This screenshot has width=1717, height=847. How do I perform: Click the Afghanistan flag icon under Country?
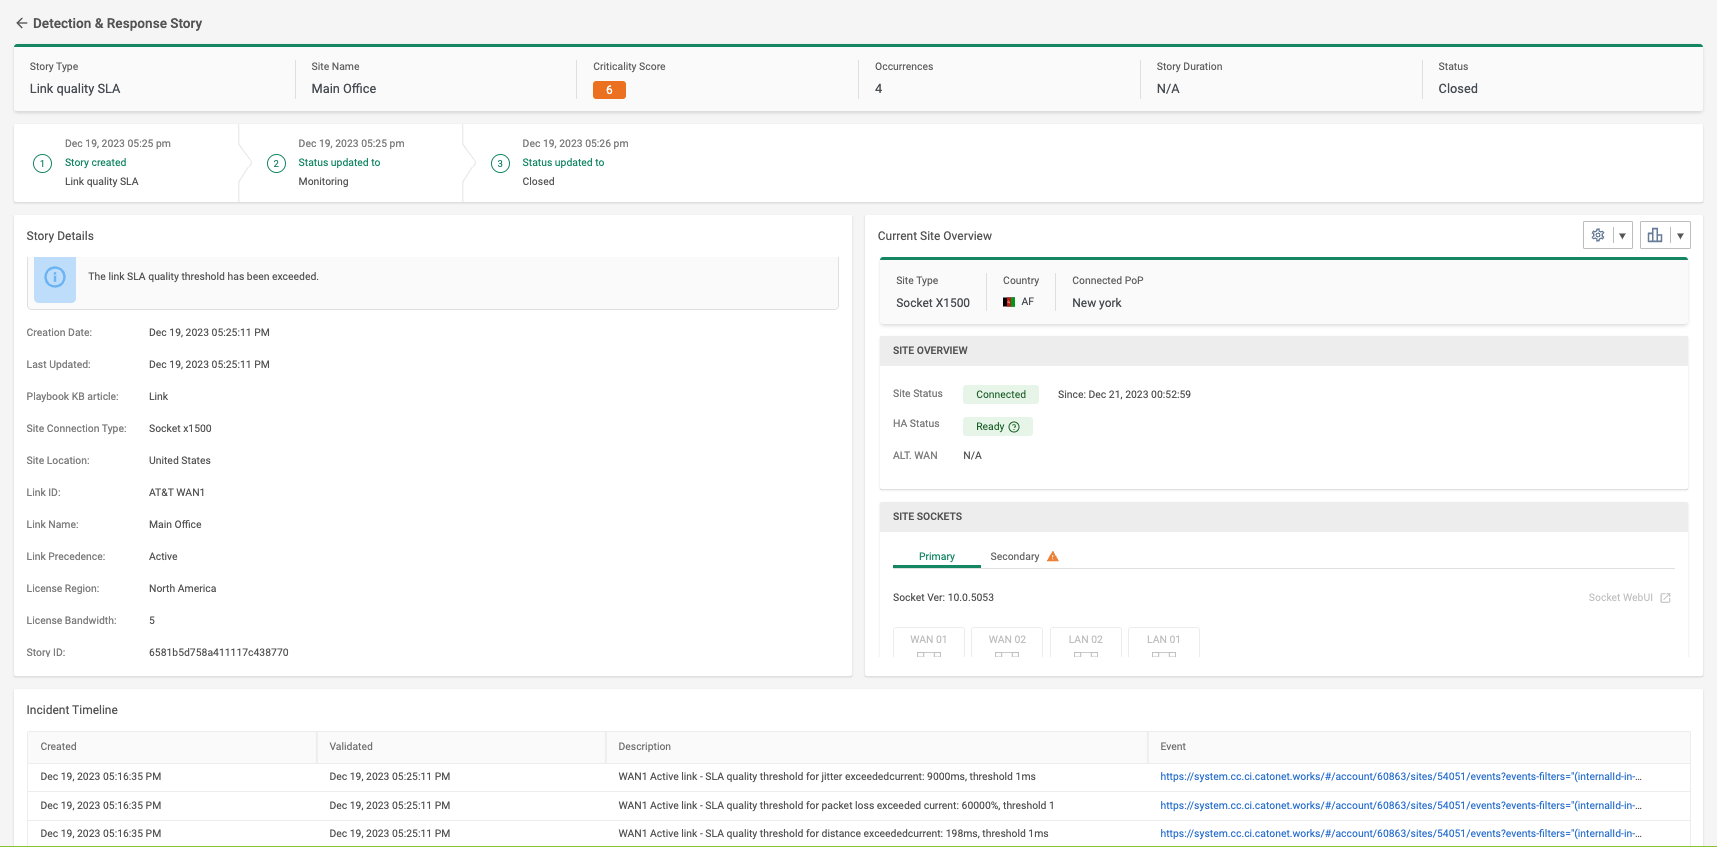click(x=1009, y=302)
